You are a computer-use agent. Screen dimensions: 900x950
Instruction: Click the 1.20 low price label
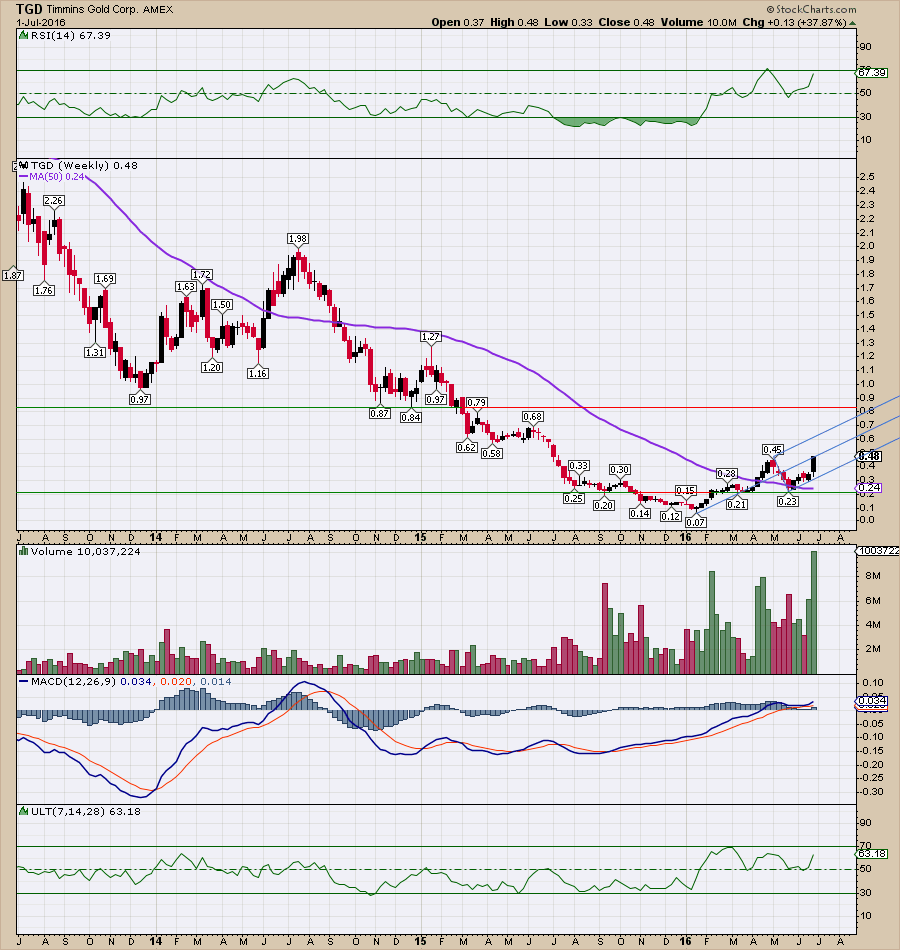(x=212, y=367)
